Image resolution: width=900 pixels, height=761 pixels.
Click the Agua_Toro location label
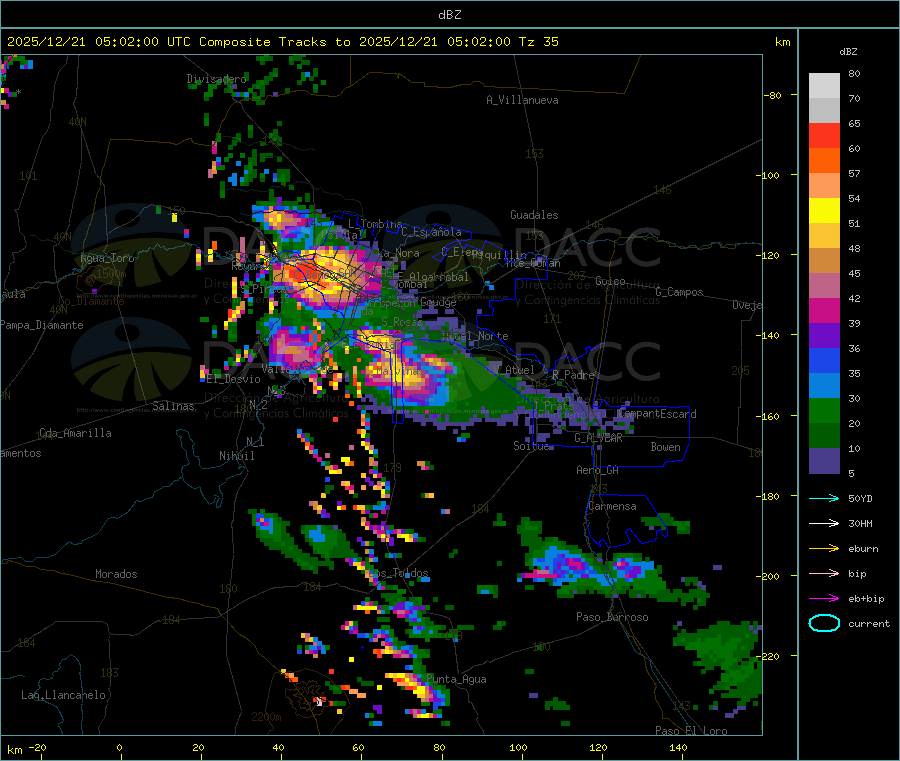107,258
